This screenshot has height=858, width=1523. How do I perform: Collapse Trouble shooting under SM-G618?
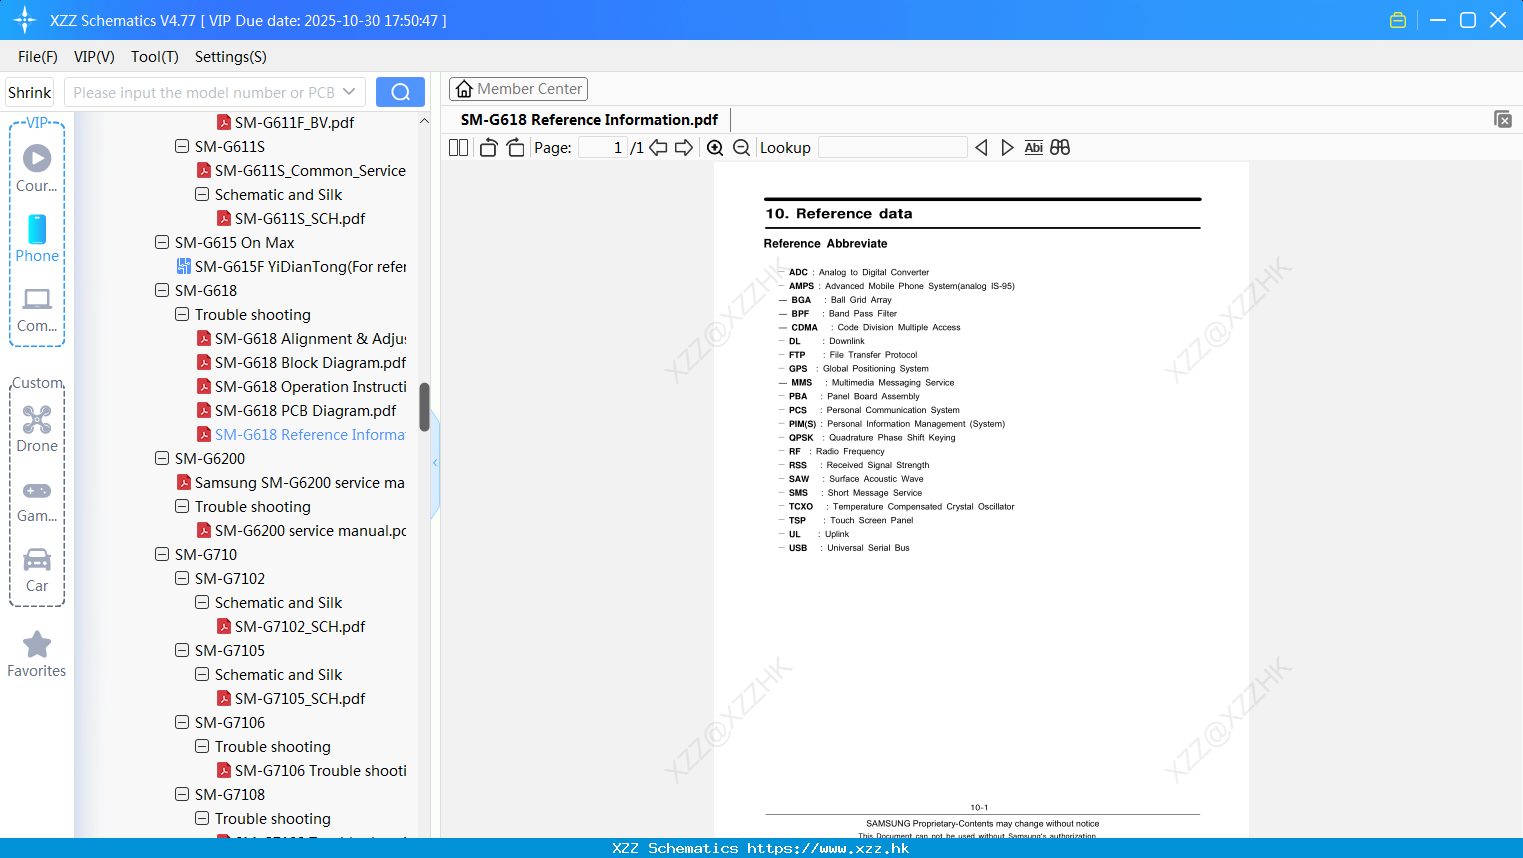[x=182, y=314]
